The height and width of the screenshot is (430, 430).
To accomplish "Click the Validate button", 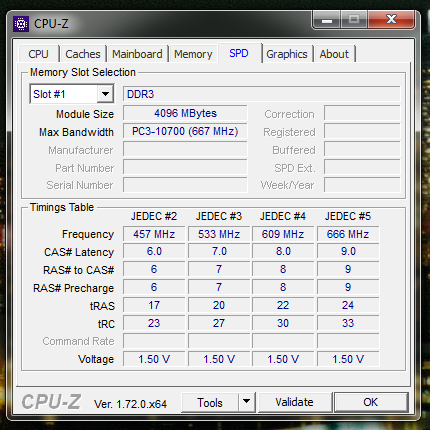I will [295, 402].
